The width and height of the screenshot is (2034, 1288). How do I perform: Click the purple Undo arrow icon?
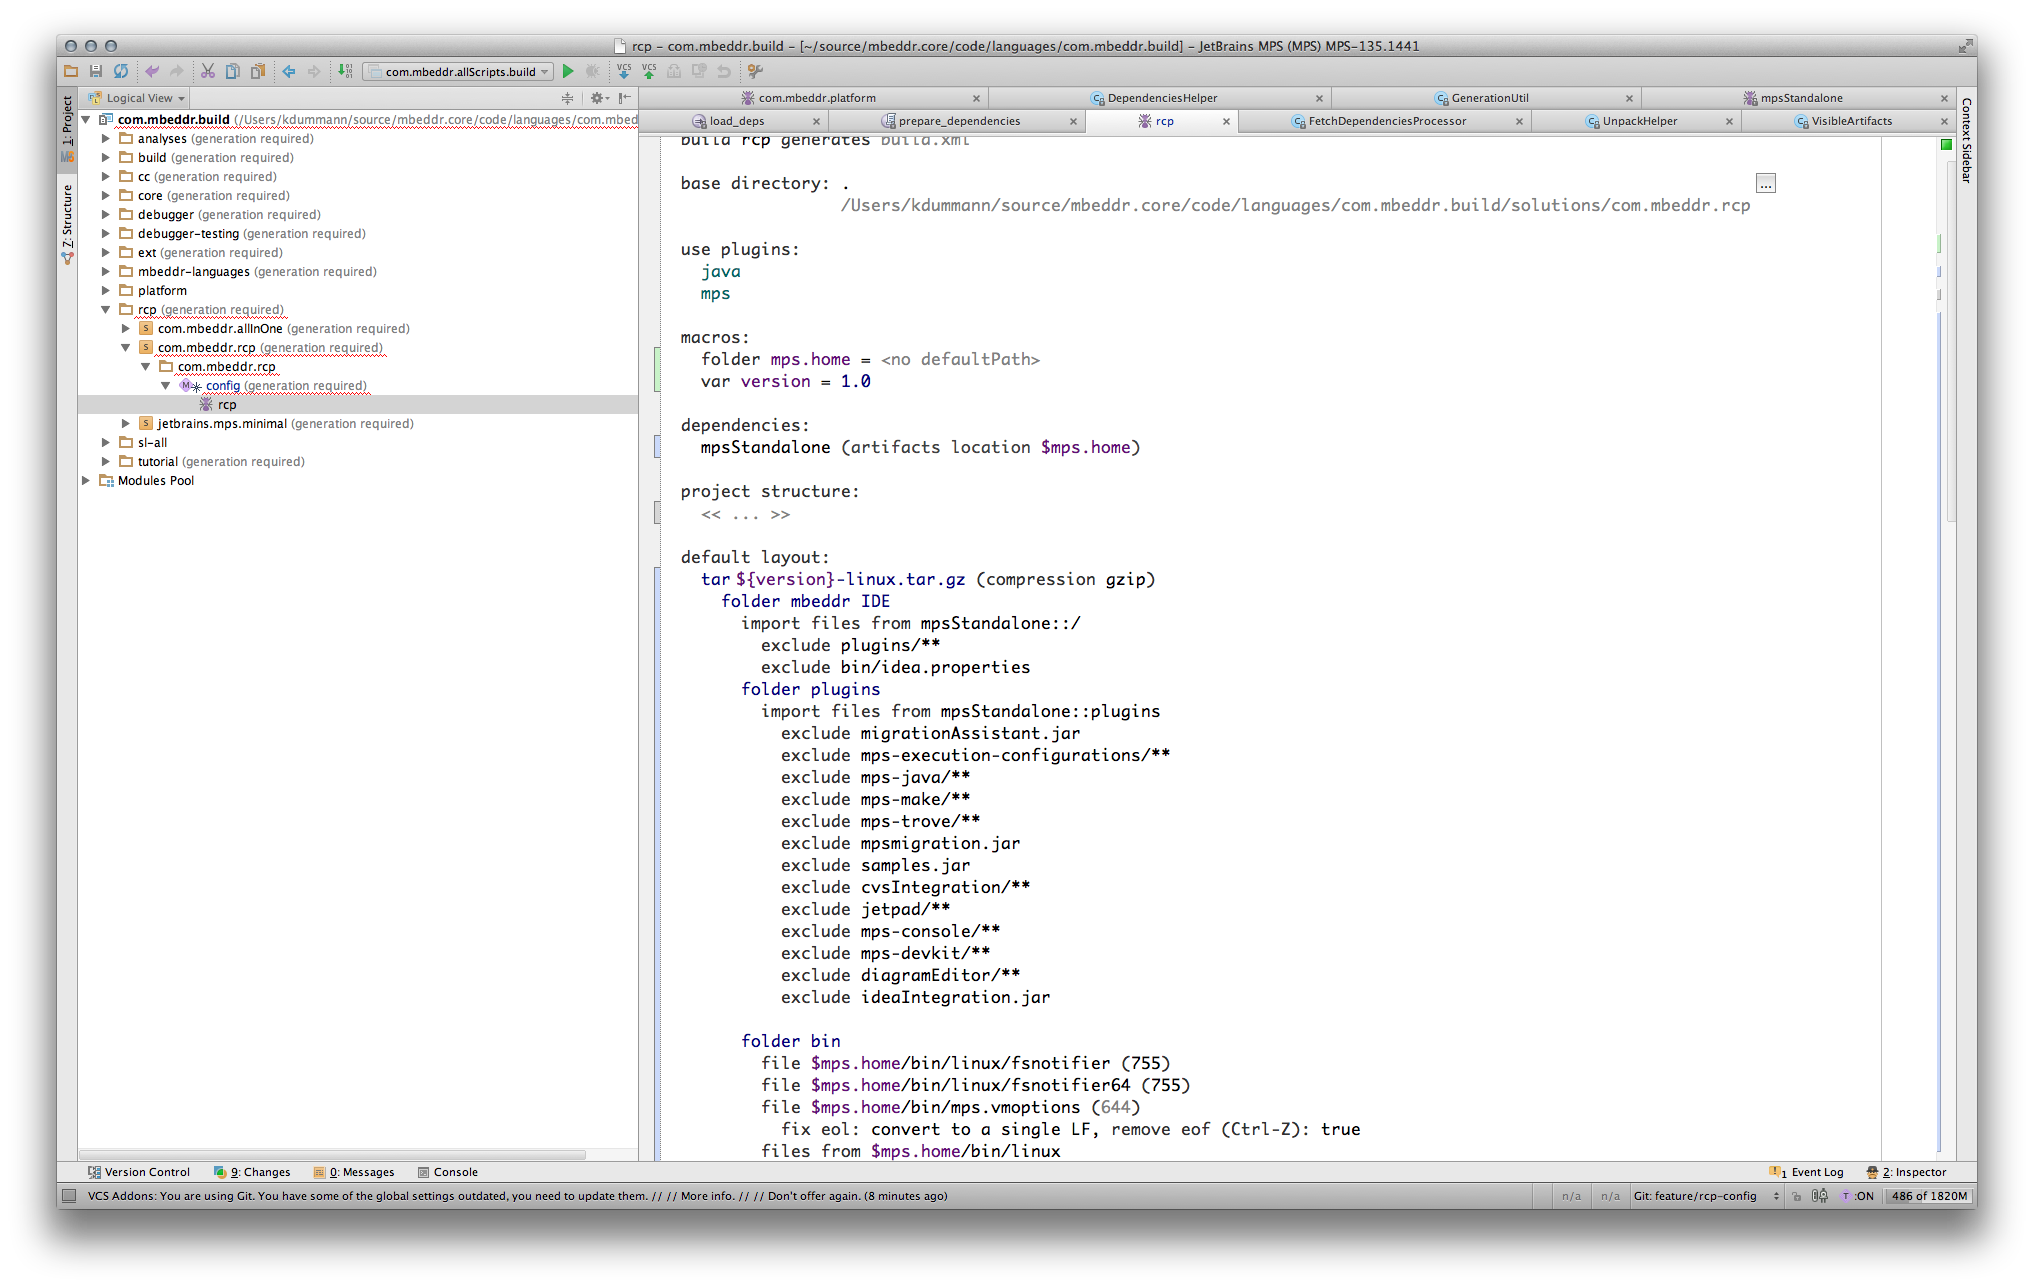pyautogui.click(x=152, y=71)
